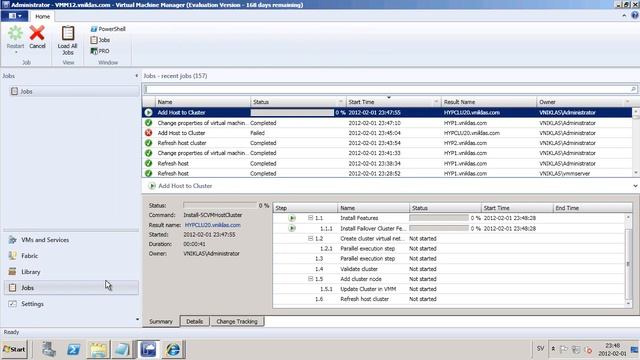Select the failed Add Host to Cluster row
Image resolution: width=640 pixels, height=360 pixels.
tap(387, 133)
